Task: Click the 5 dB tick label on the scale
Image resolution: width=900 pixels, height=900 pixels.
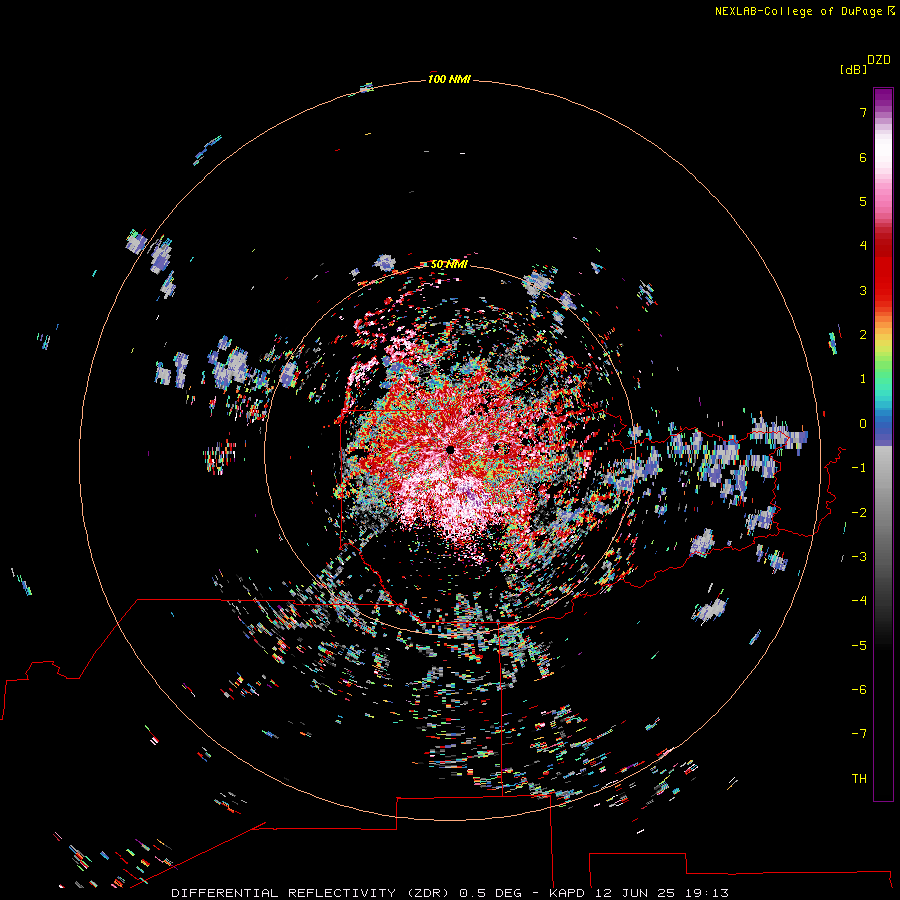Action: (863, 201)
